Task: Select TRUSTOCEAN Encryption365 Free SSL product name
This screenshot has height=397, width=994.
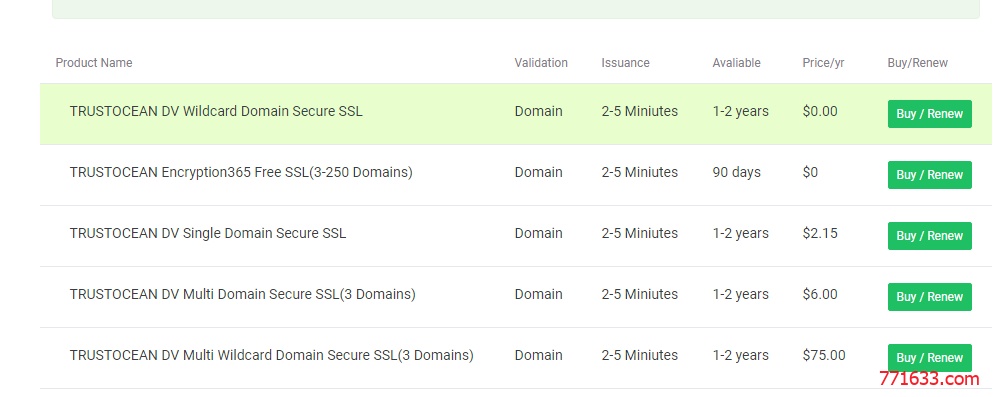Action: (x=241, y=172)
